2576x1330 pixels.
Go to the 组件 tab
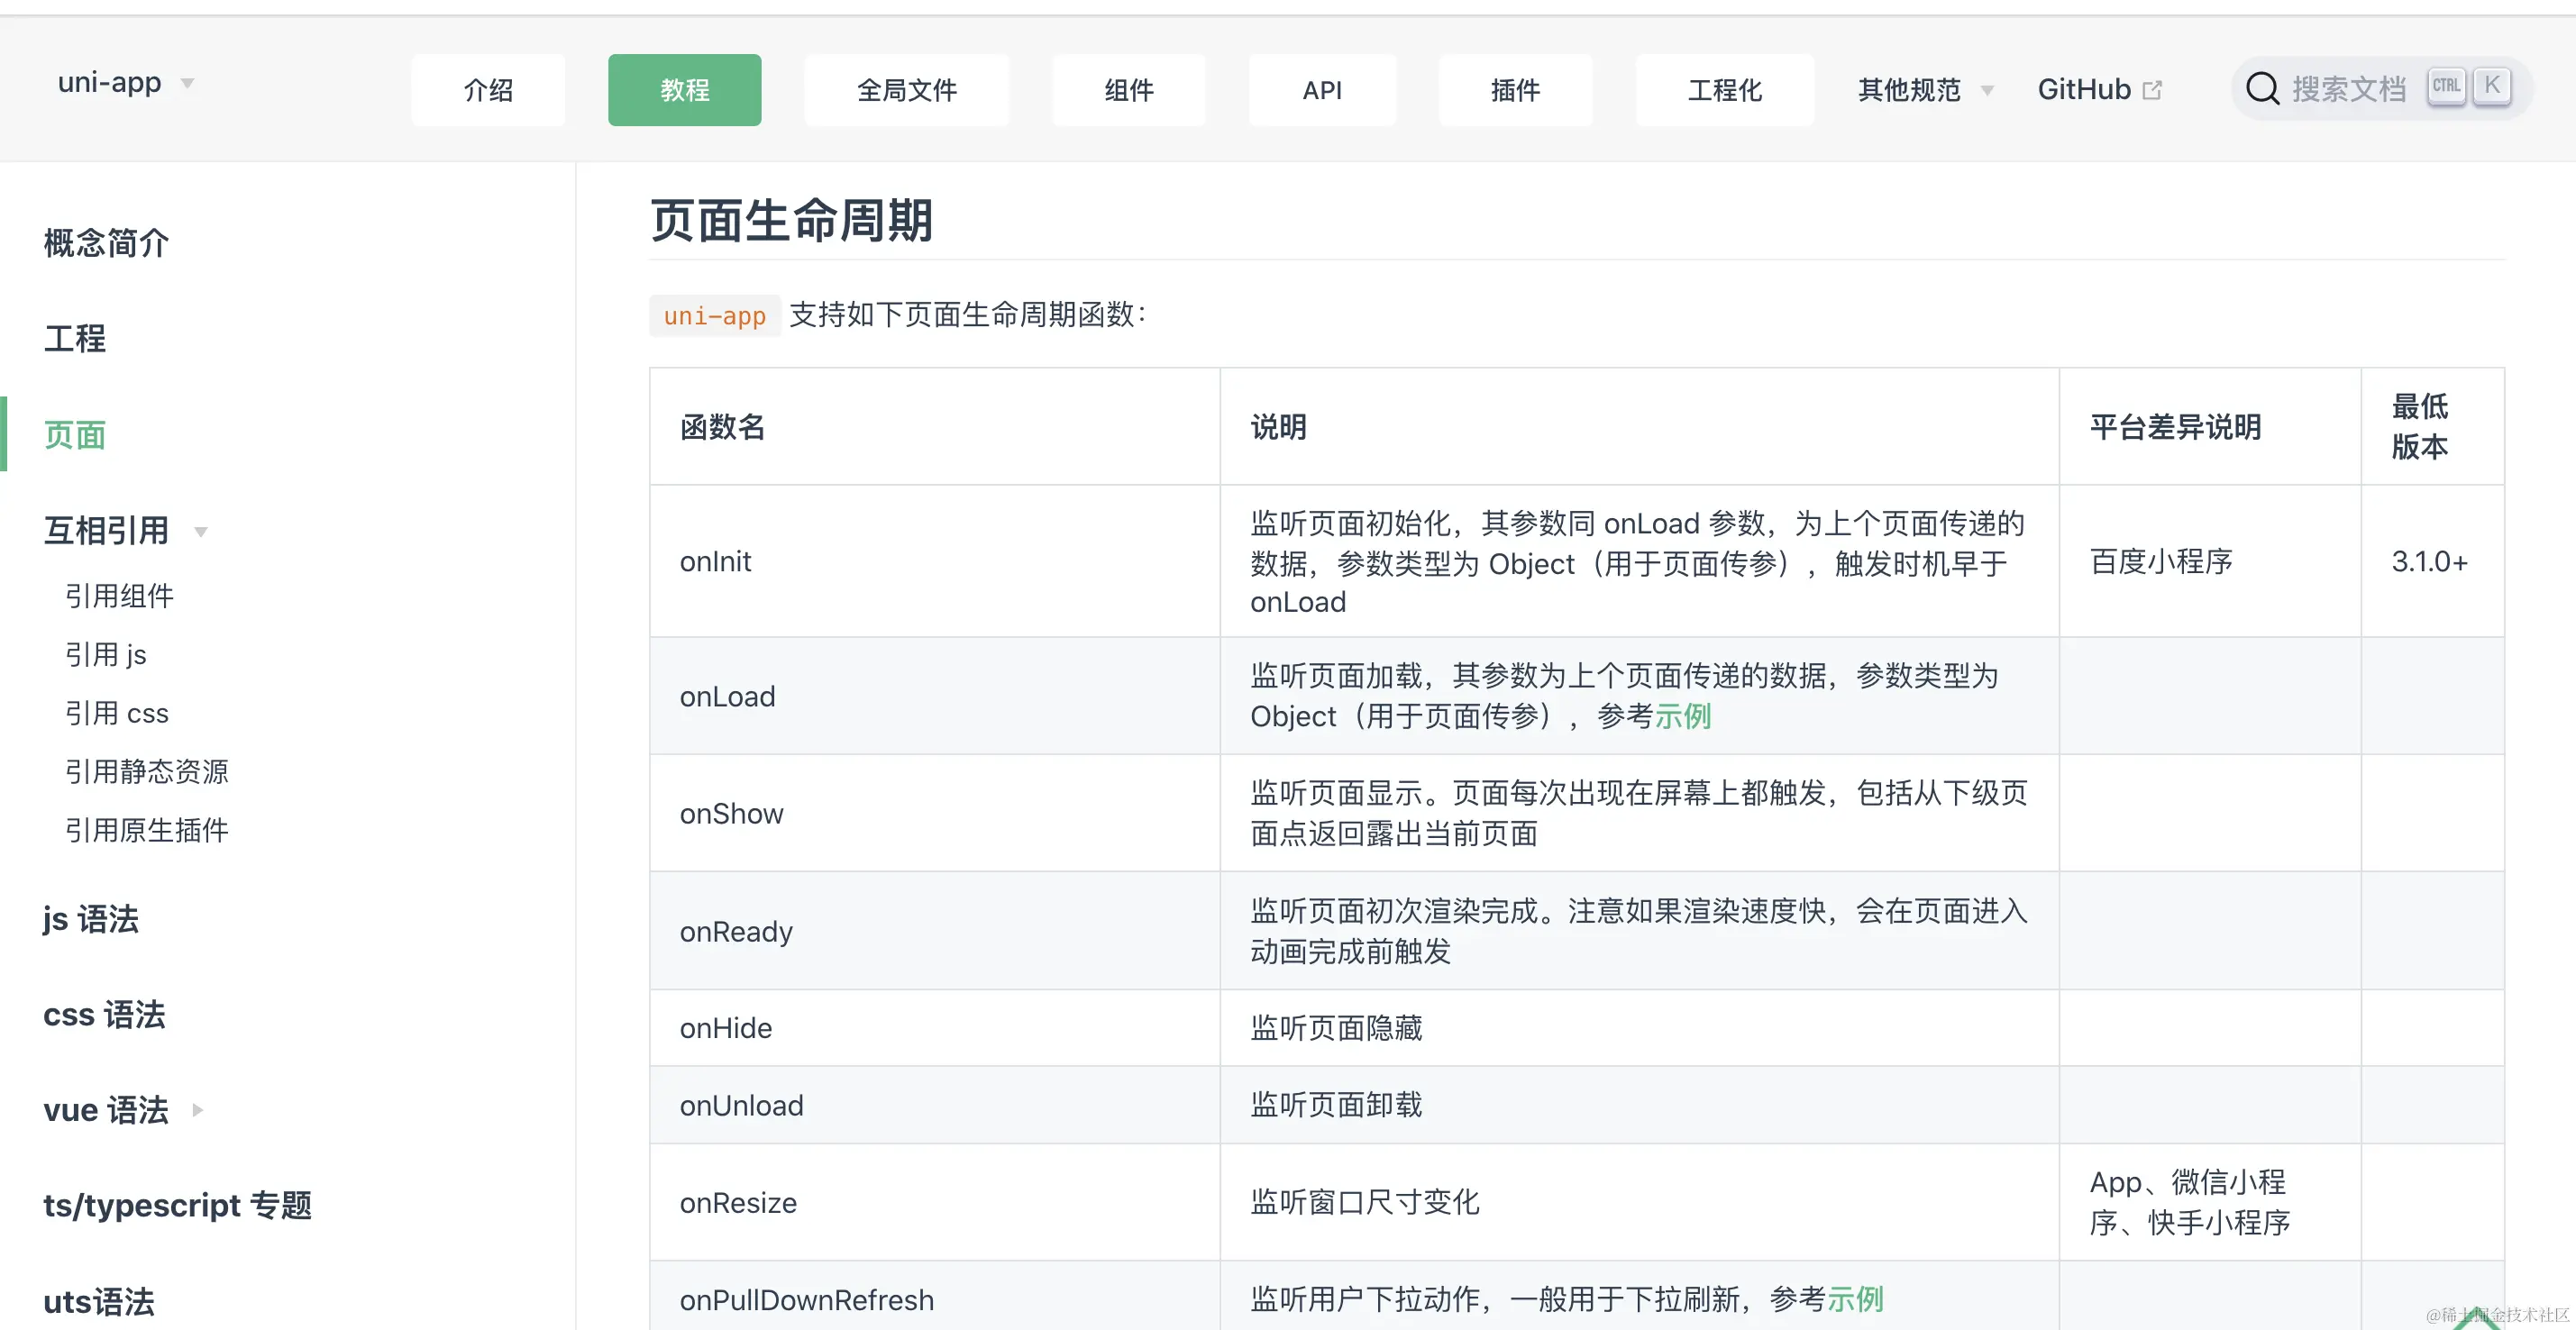(x=1128, y=90)
